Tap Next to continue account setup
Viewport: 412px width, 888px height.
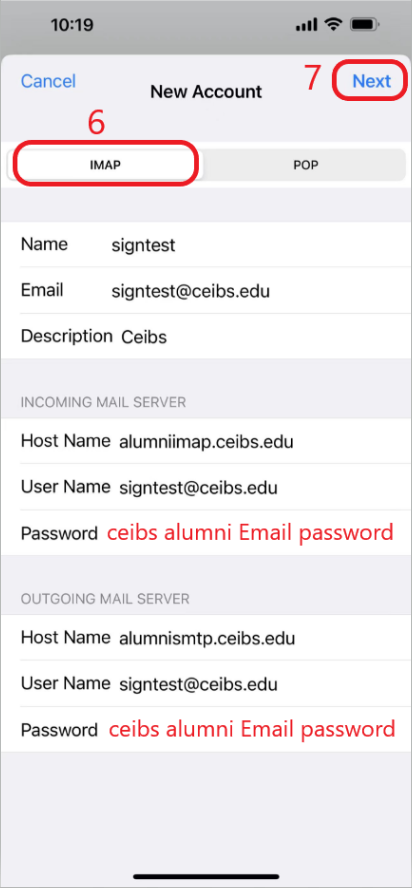tap(372, 81)
